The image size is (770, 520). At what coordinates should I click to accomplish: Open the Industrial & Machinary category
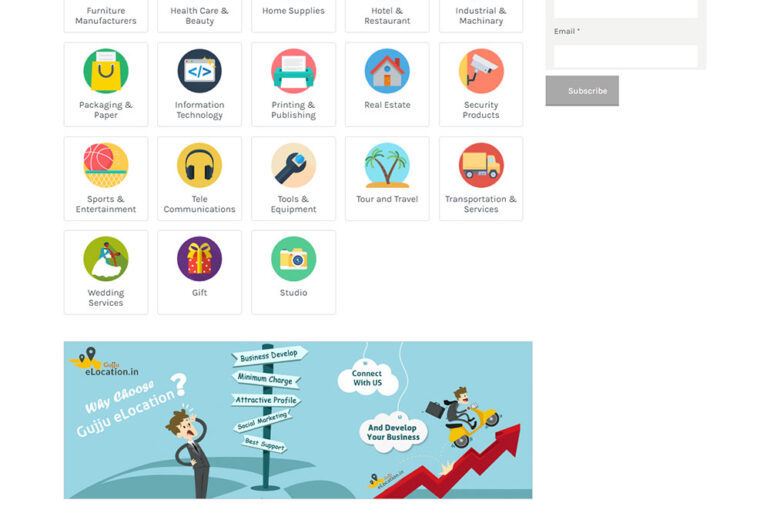coord(481,16)
